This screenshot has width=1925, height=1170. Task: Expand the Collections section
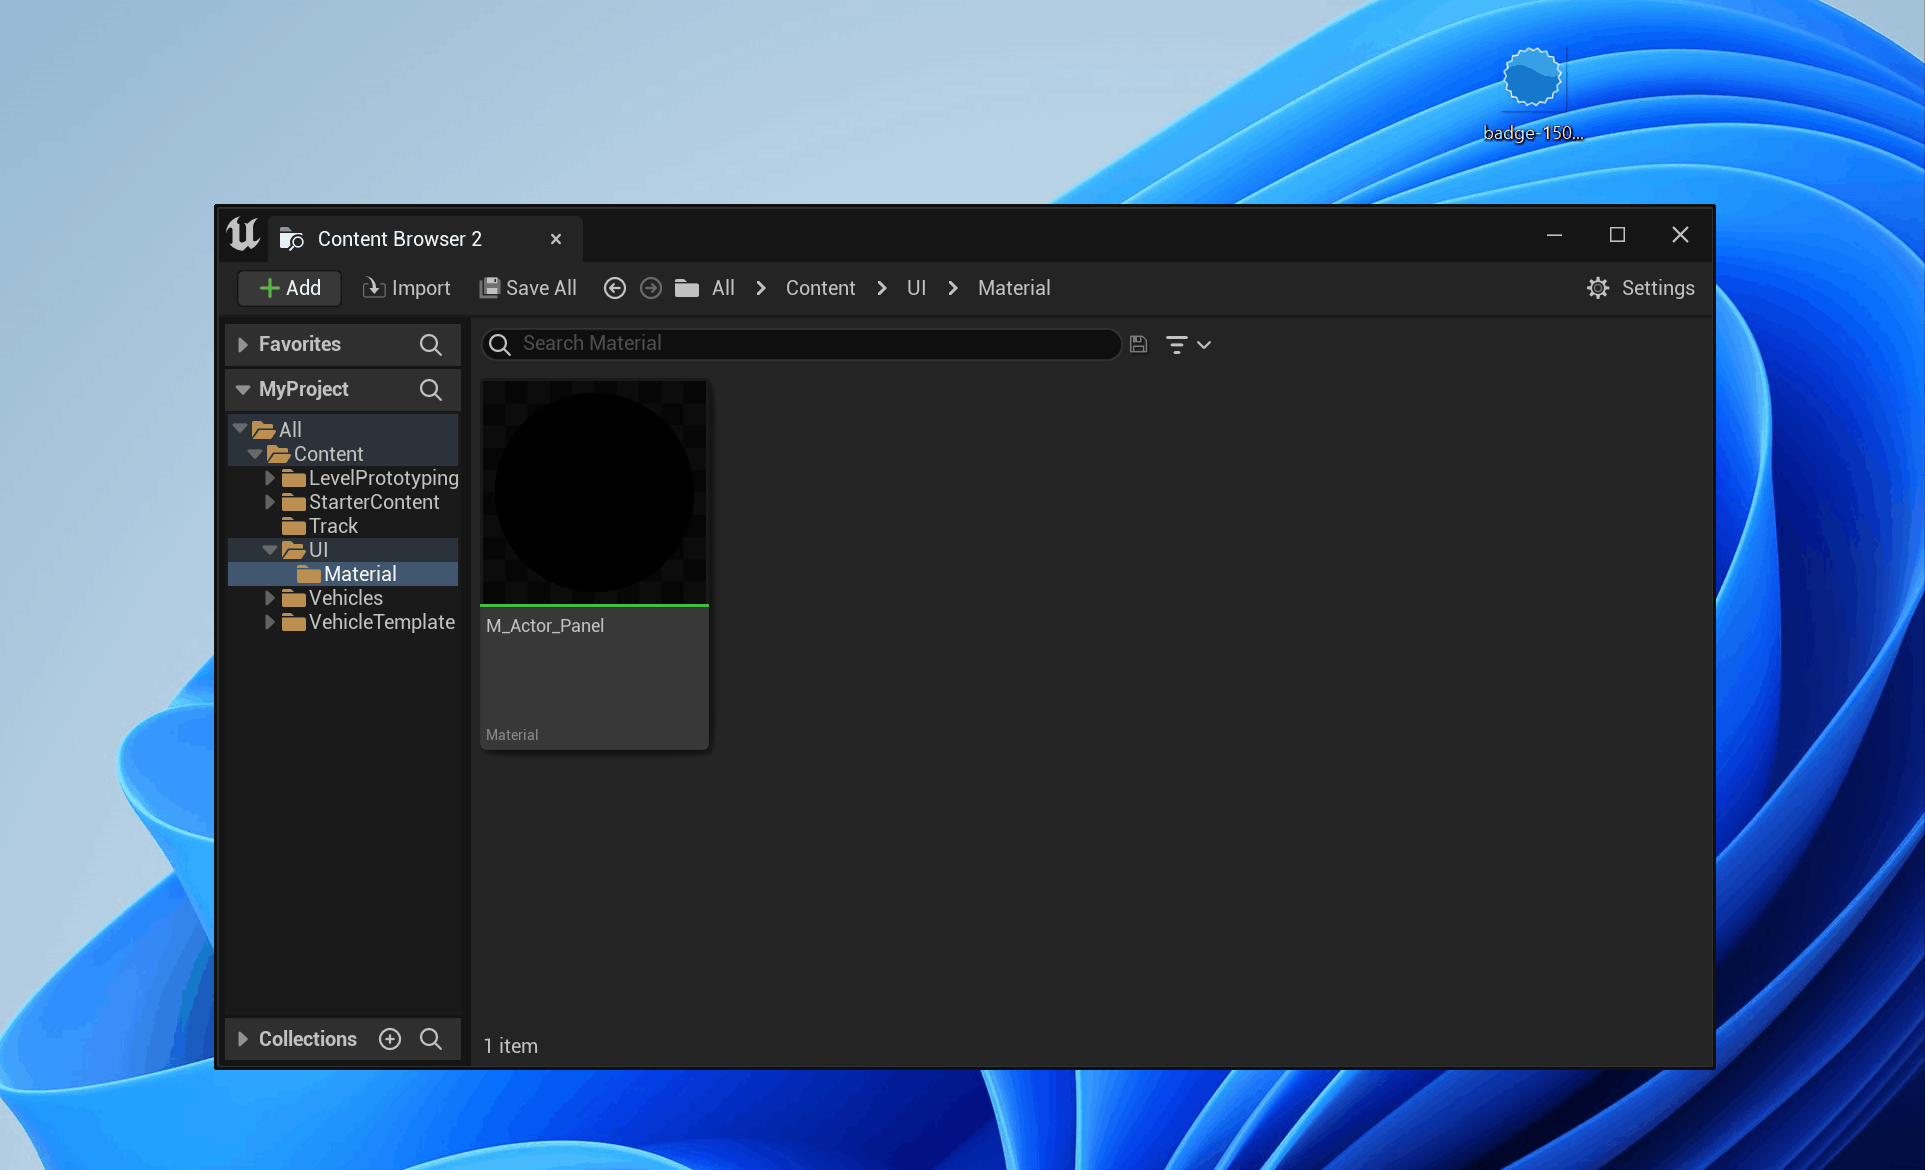[x=243, y=1039]
